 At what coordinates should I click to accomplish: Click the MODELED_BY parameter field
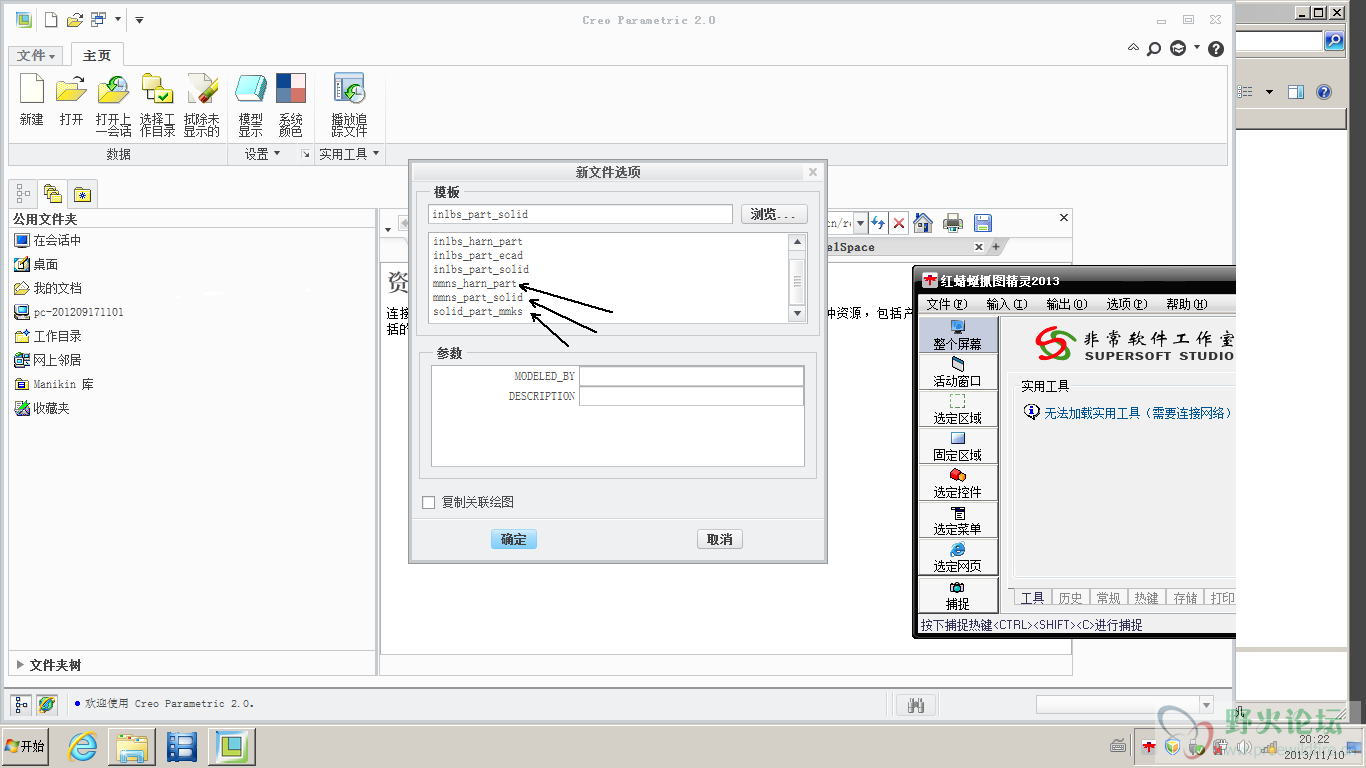point(691,376)
